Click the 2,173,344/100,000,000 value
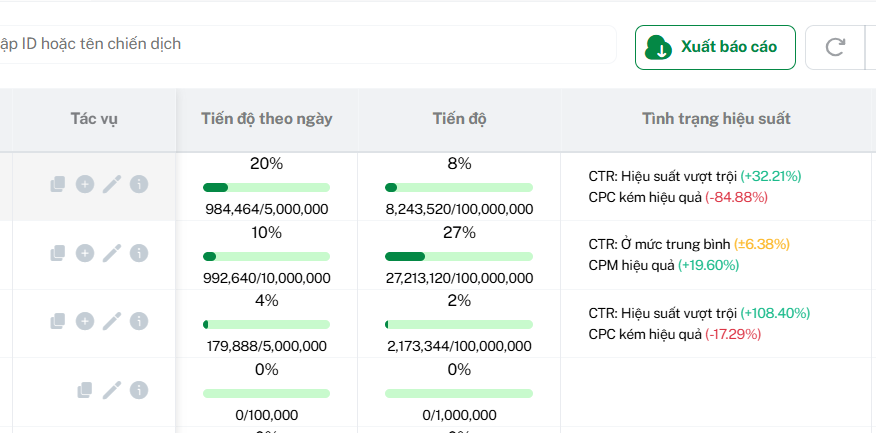The height and width of the screenshot is (433, 876). click(459, 346)
